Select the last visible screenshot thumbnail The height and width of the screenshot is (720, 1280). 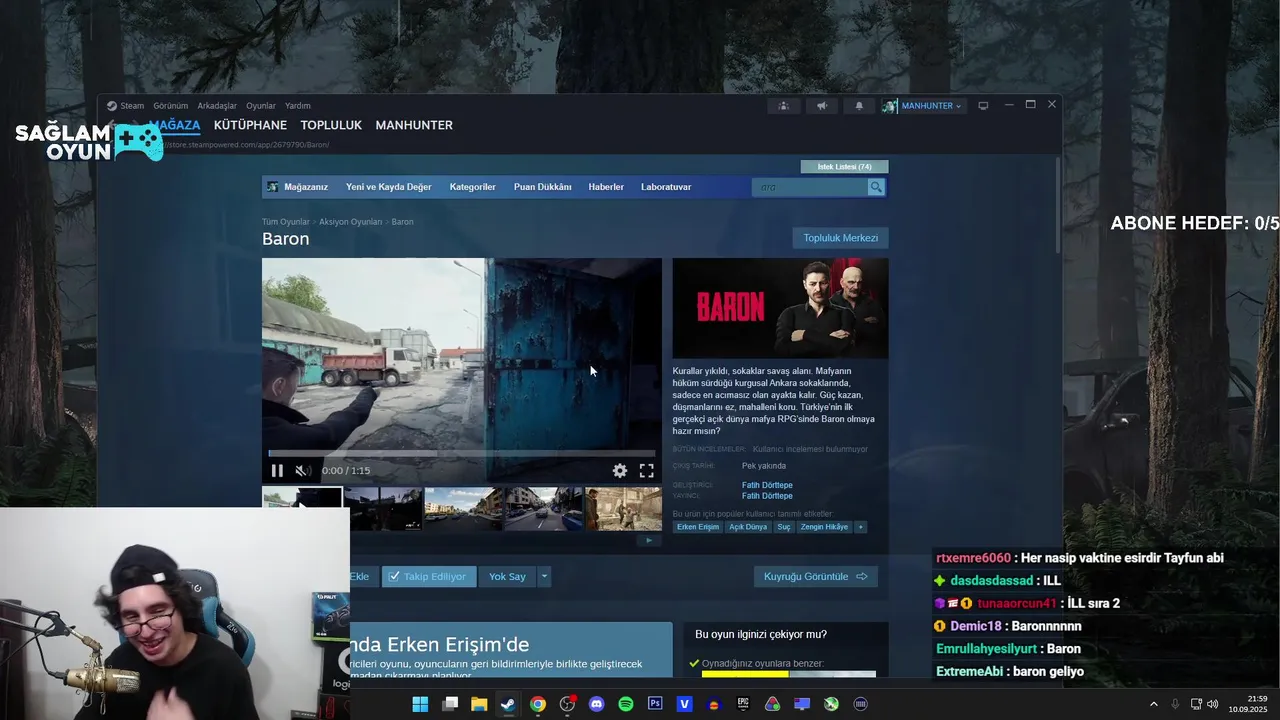click(x=623, y=509)
